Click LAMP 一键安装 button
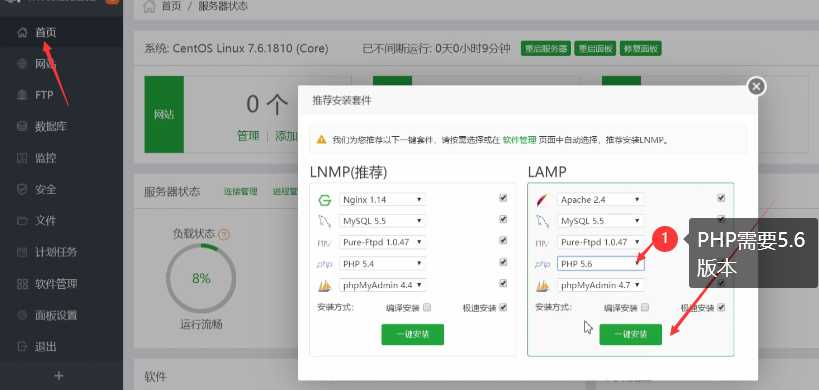 coord(630,335)
